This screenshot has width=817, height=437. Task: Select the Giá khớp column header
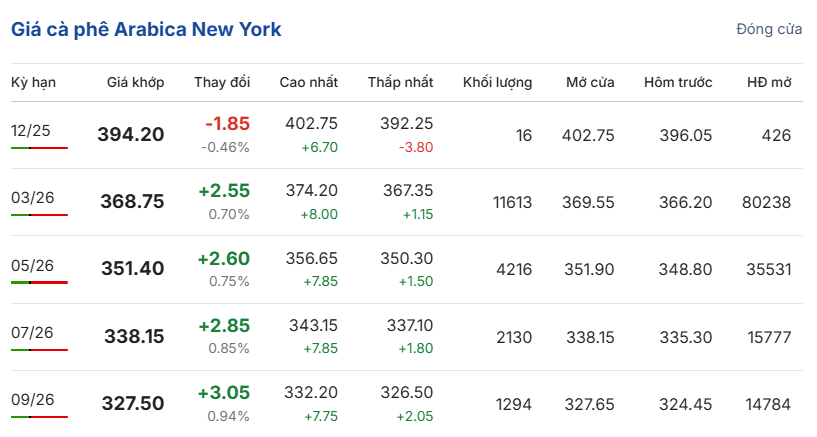coord(135,82)
